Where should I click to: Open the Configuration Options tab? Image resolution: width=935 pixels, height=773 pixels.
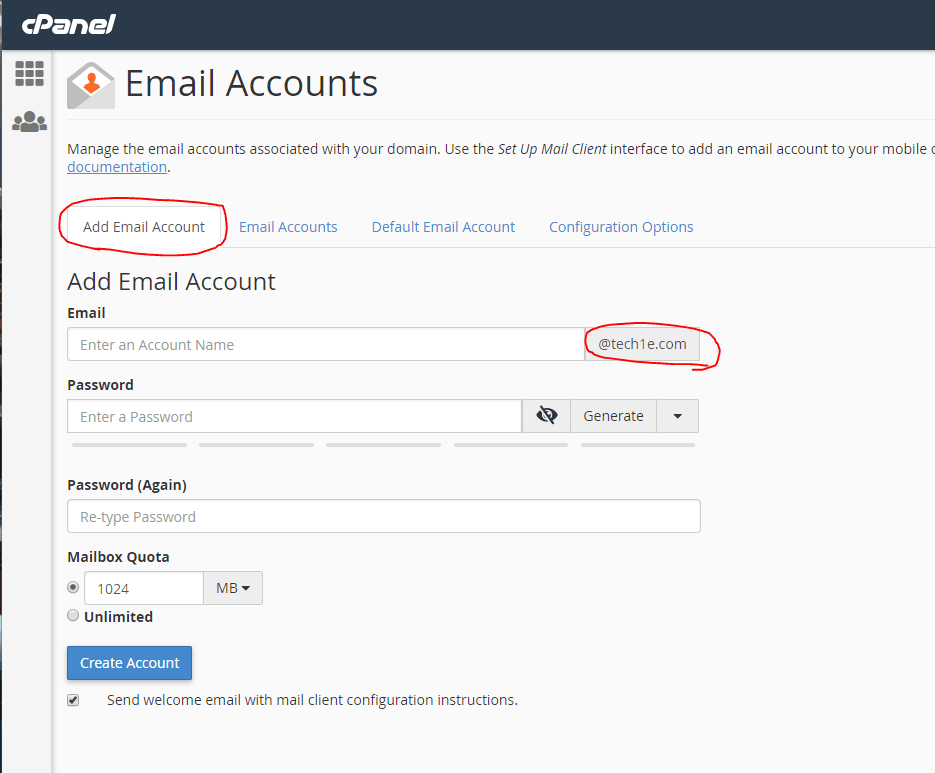coord(621,227)
